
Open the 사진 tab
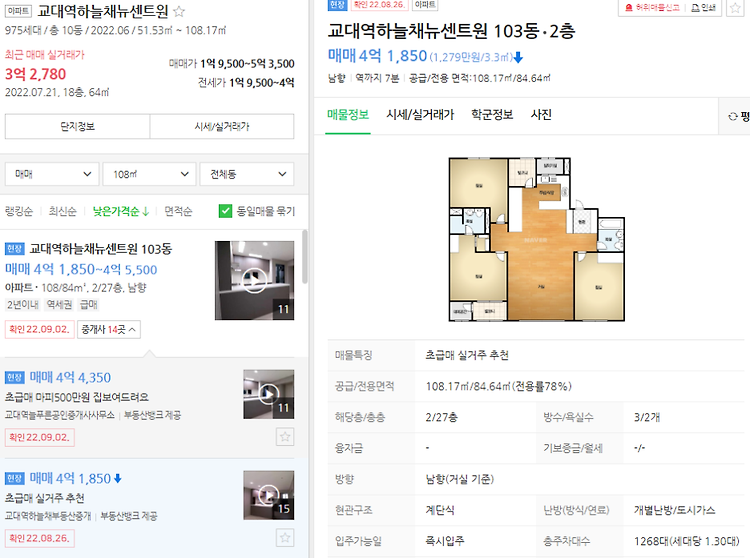point(541,115)
